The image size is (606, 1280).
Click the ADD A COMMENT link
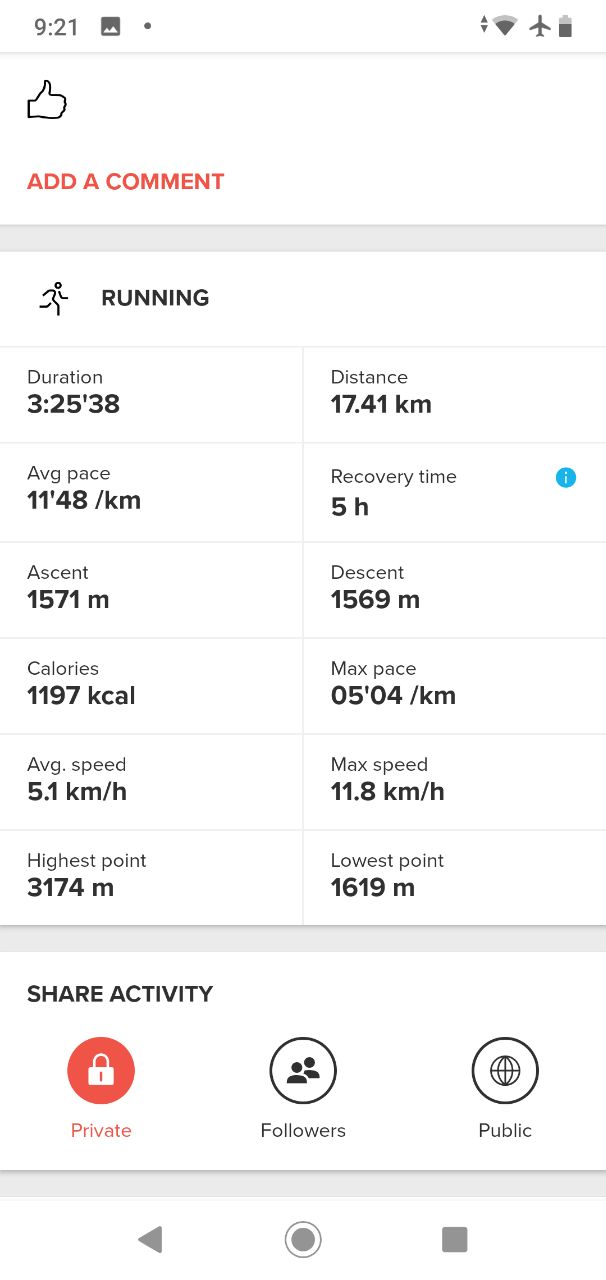[x=126, y=182]
